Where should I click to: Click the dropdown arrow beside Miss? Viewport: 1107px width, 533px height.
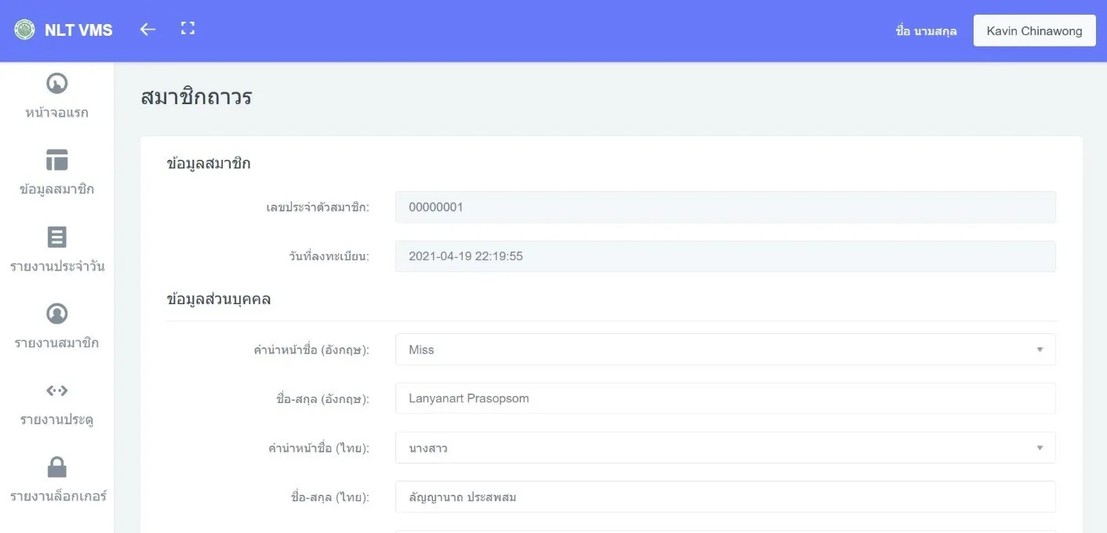[x=1039, y=349]
